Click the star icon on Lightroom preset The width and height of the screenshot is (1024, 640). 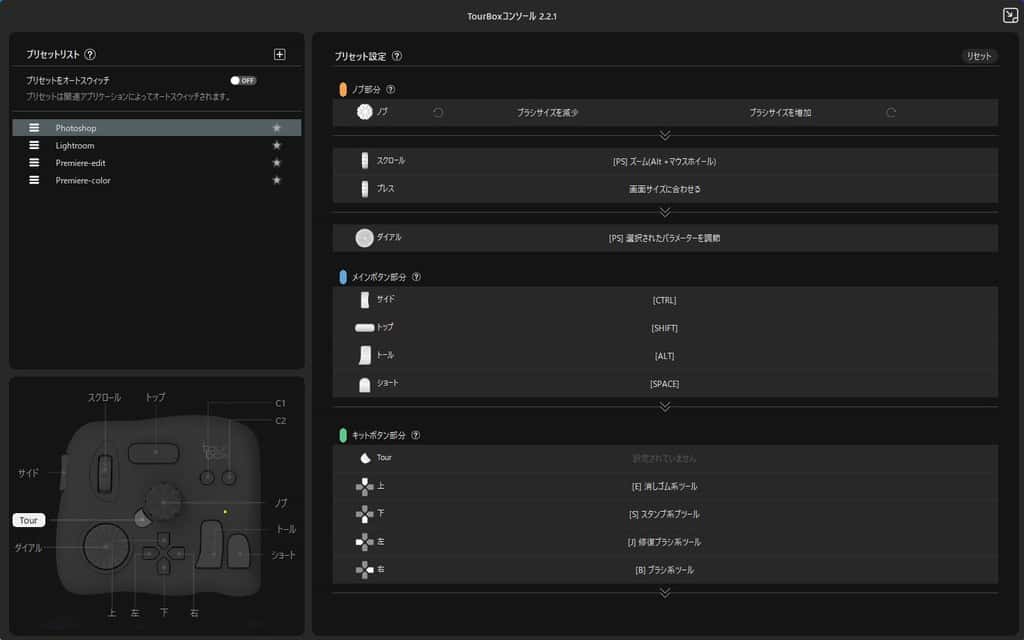click(x=277, y=145)
